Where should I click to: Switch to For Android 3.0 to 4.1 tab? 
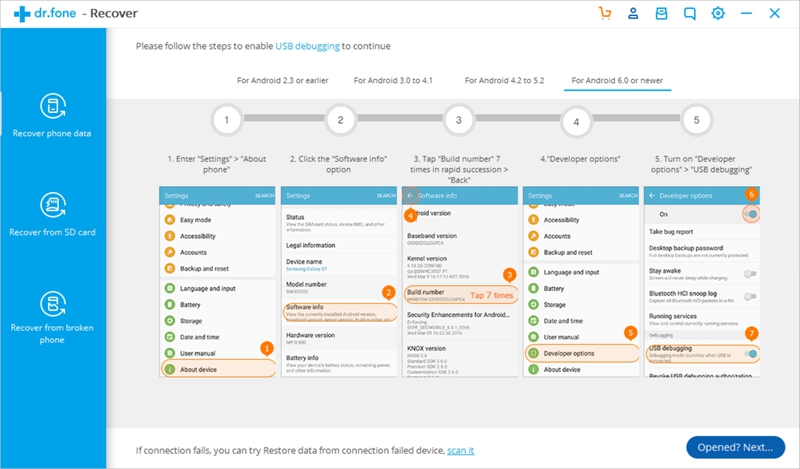[x=393, y=81]
